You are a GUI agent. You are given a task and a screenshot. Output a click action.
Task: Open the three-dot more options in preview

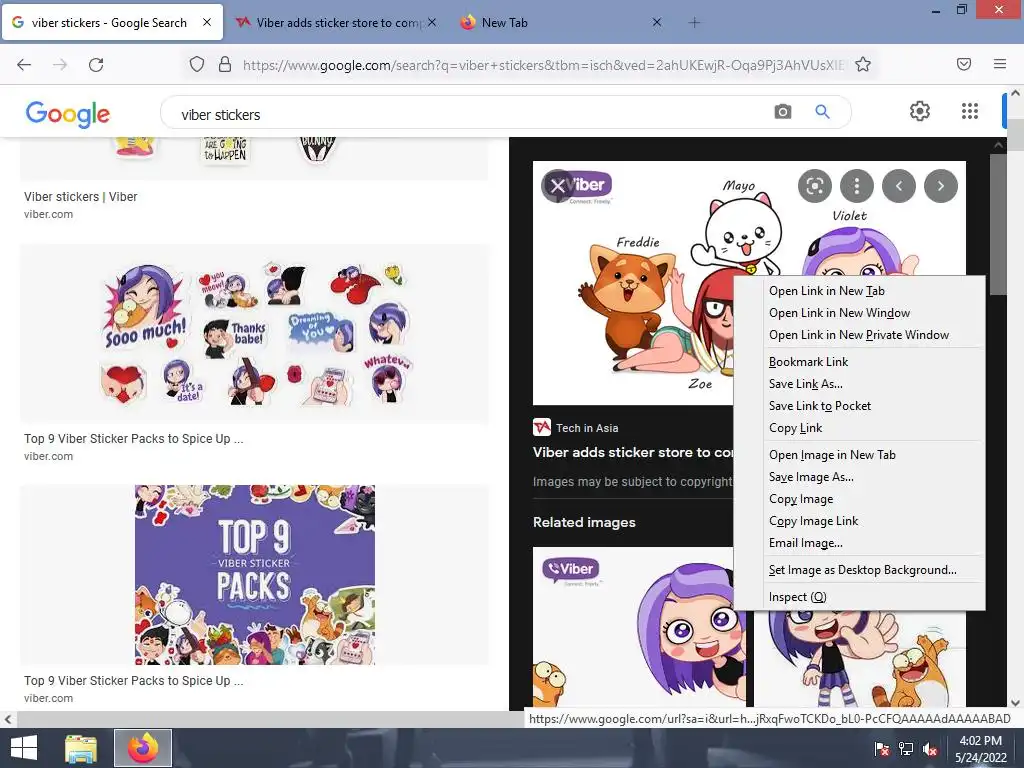(x=857, y=186)
